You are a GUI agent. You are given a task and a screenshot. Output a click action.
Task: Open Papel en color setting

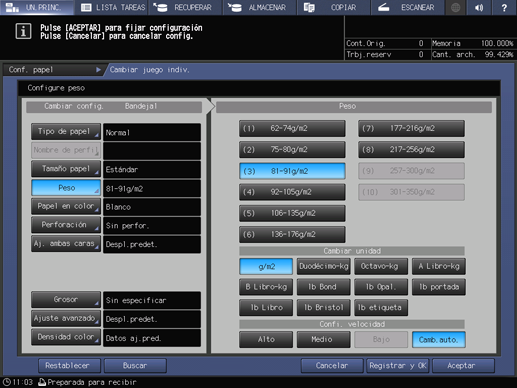66,206
